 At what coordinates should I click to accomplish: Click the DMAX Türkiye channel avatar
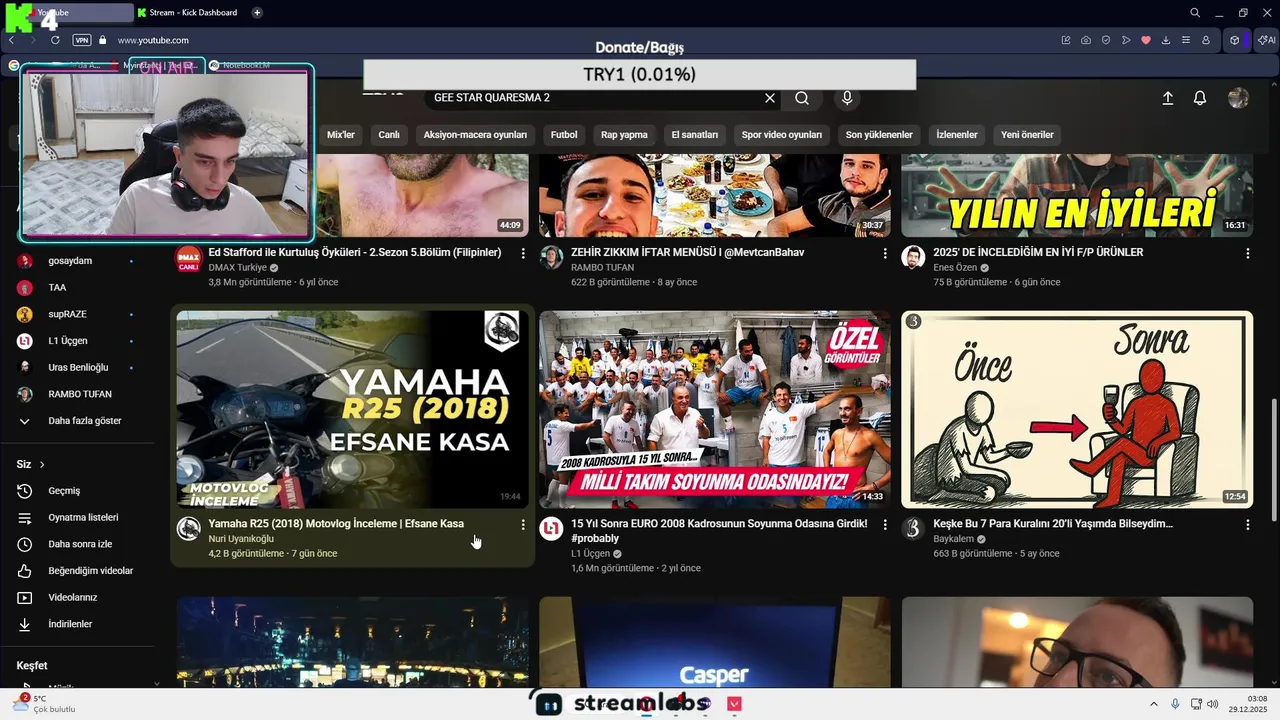[x=188, y=258]
